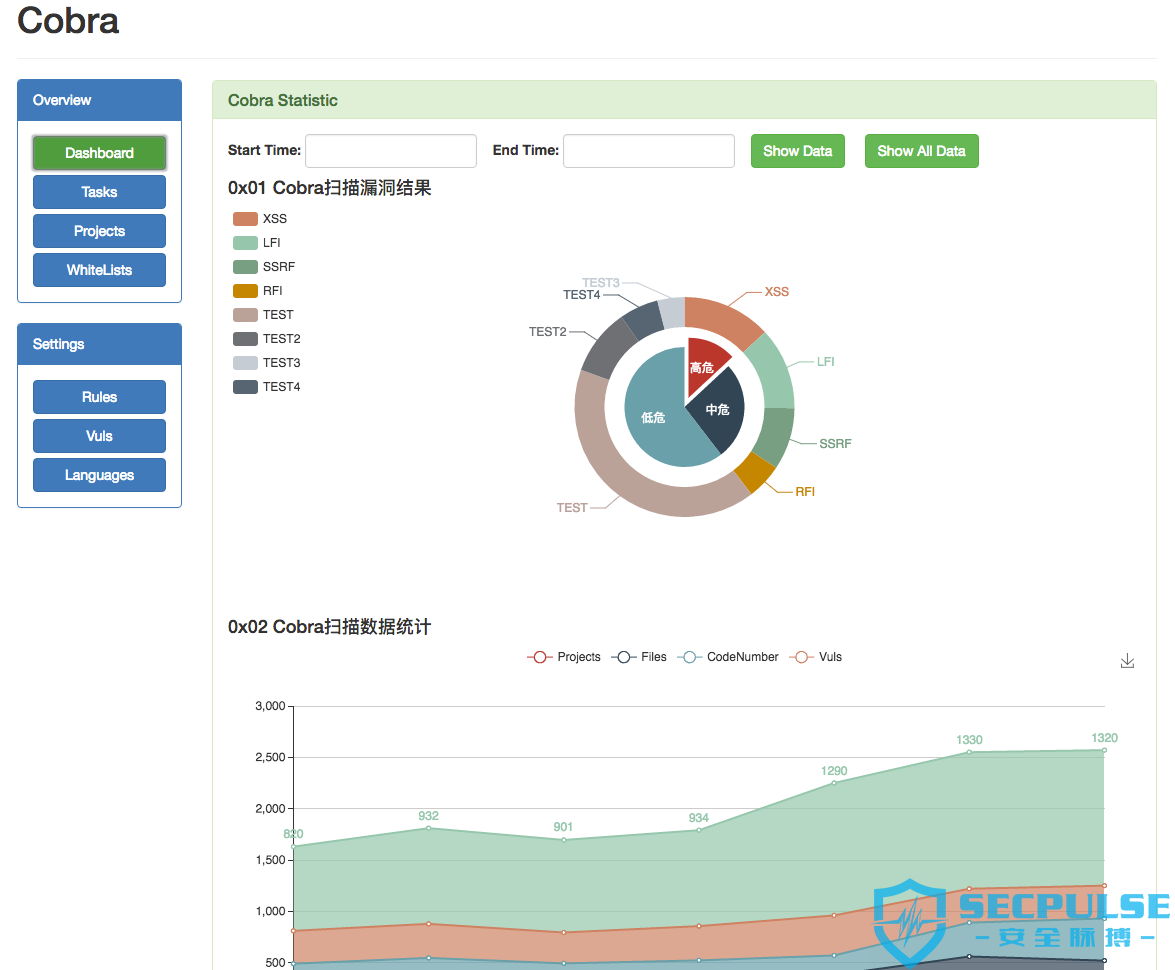This screenshot has height=970, width=1175.
Task: Toggle Vuls series in line chart legend
Action: coord(815,657)
